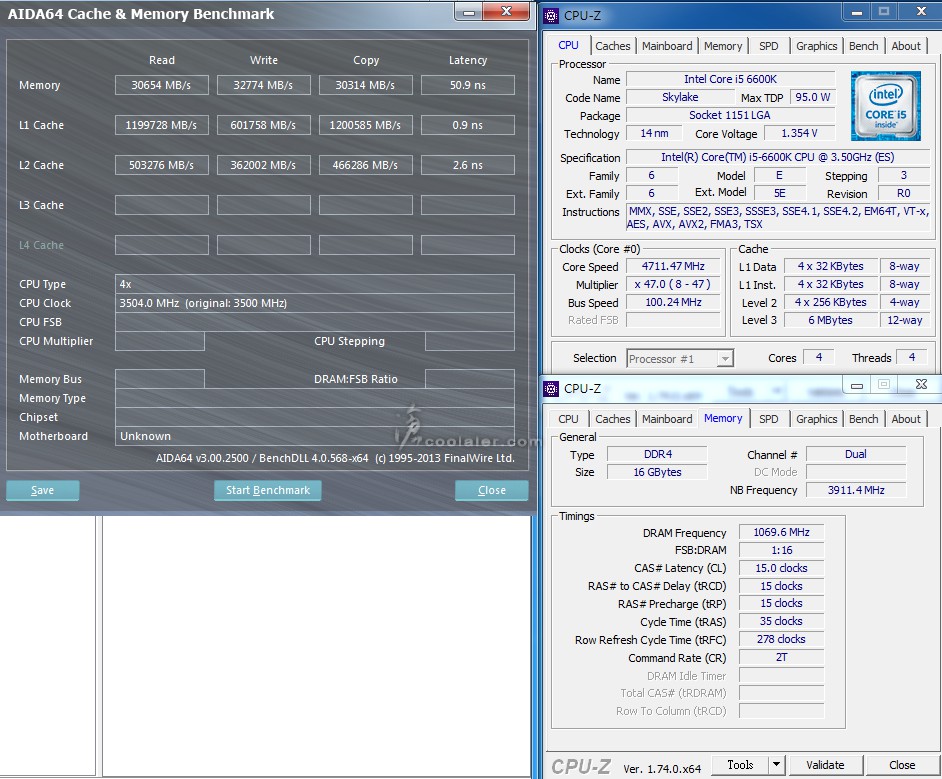Click DRAM Frequency value 1069.6 MHz

781,532
